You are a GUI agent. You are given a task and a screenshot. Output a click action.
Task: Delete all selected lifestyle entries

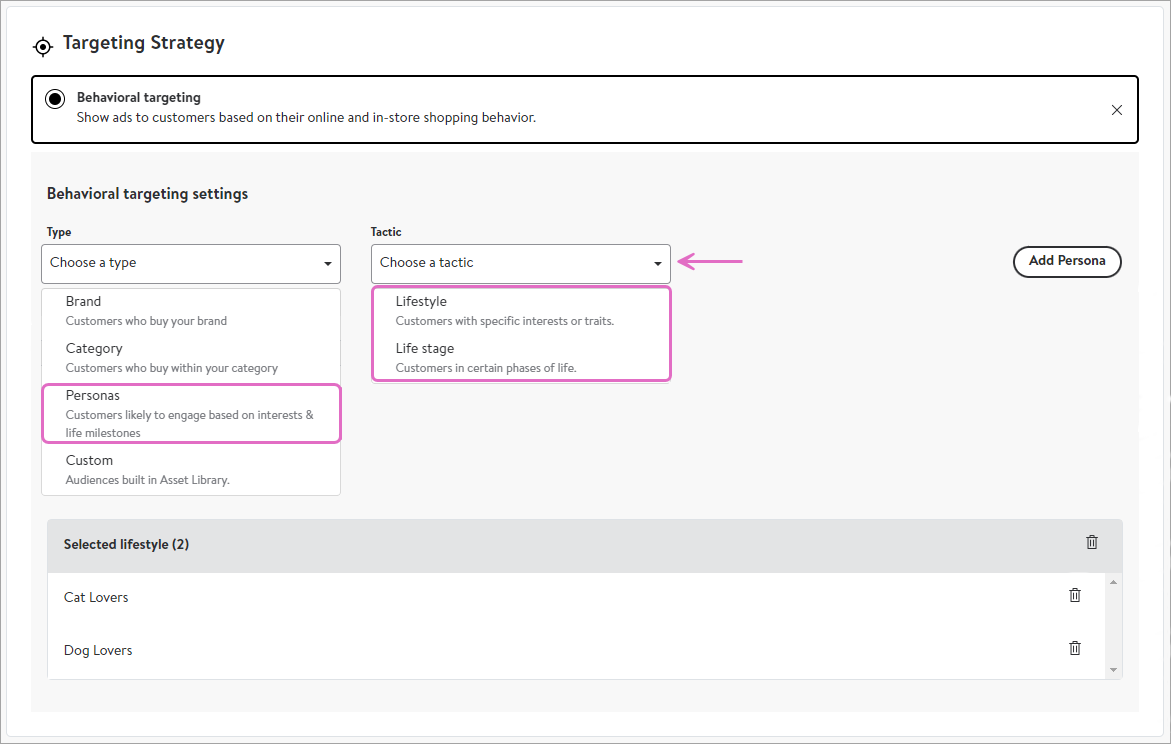click(x=1092, y=542)
